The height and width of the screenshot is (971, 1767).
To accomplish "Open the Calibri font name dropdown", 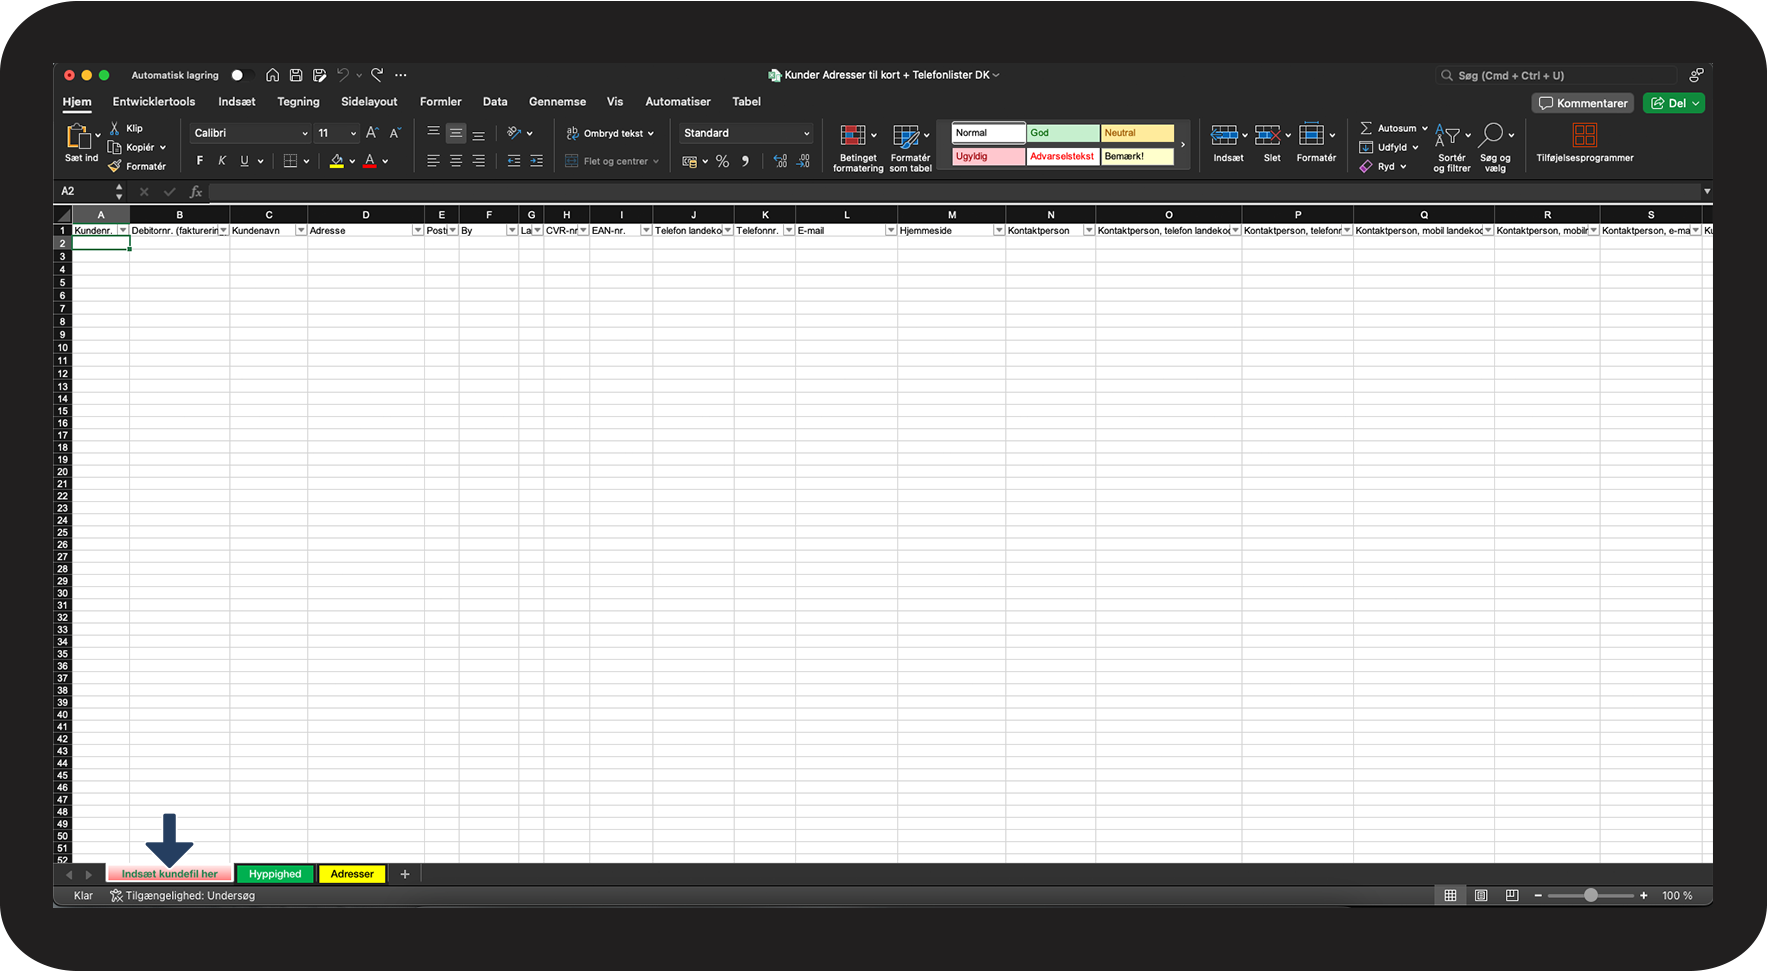I will coord(250,133).
